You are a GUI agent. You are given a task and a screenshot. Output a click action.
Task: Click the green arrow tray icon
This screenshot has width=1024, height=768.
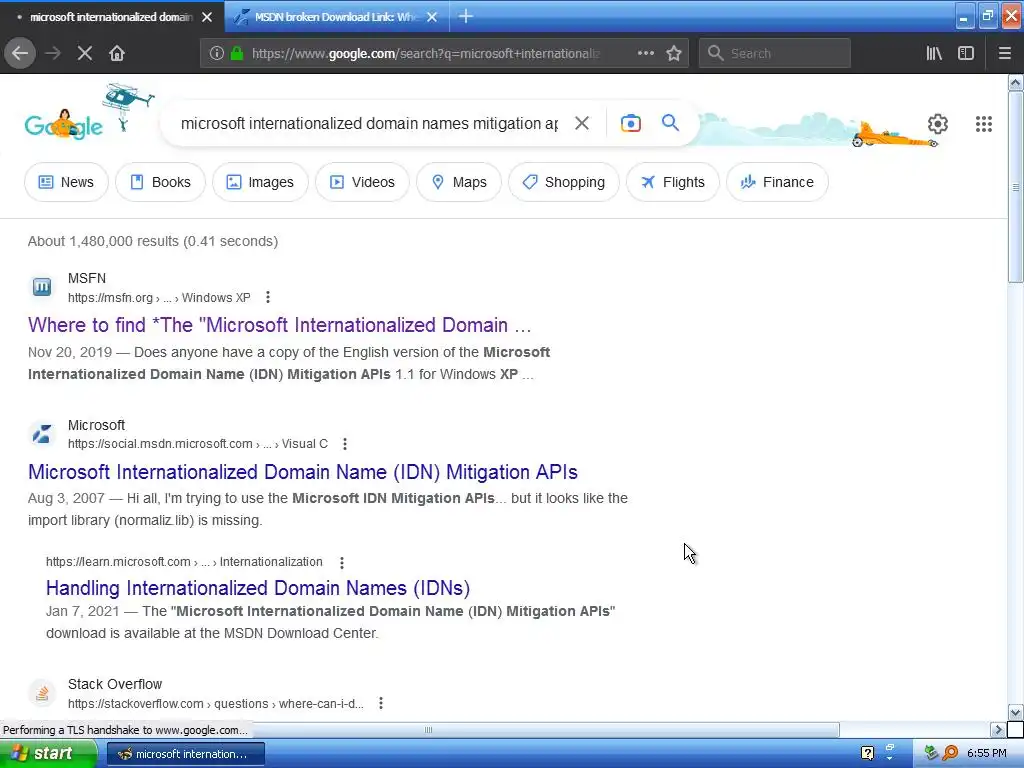931,754
